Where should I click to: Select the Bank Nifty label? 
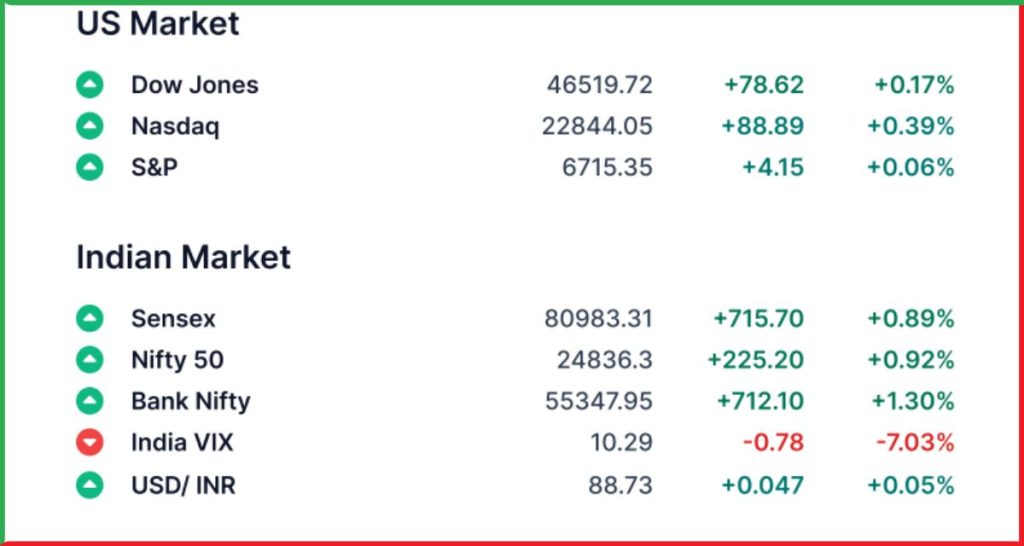[x=190, y=401]
